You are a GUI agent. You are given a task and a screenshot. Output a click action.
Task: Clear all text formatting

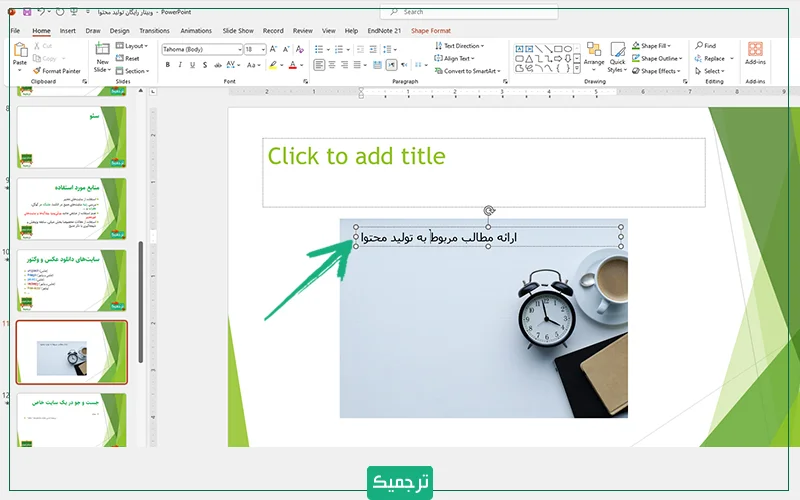coord(299,49)
